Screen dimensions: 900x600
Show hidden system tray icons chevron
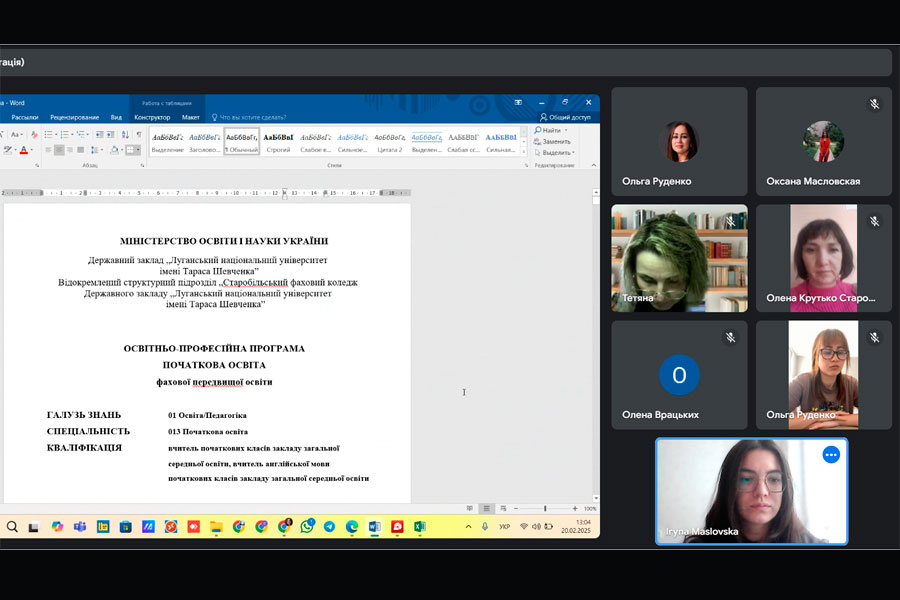click(x=468, y=526)
